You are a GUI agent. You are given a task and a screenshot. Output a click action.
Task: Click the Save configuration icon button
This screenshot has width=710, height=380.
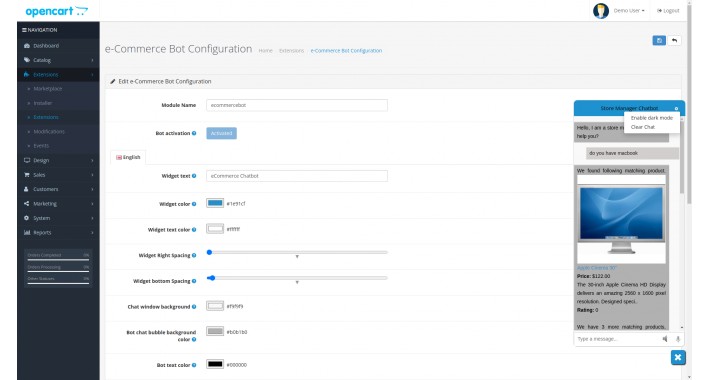coord(659,40)
